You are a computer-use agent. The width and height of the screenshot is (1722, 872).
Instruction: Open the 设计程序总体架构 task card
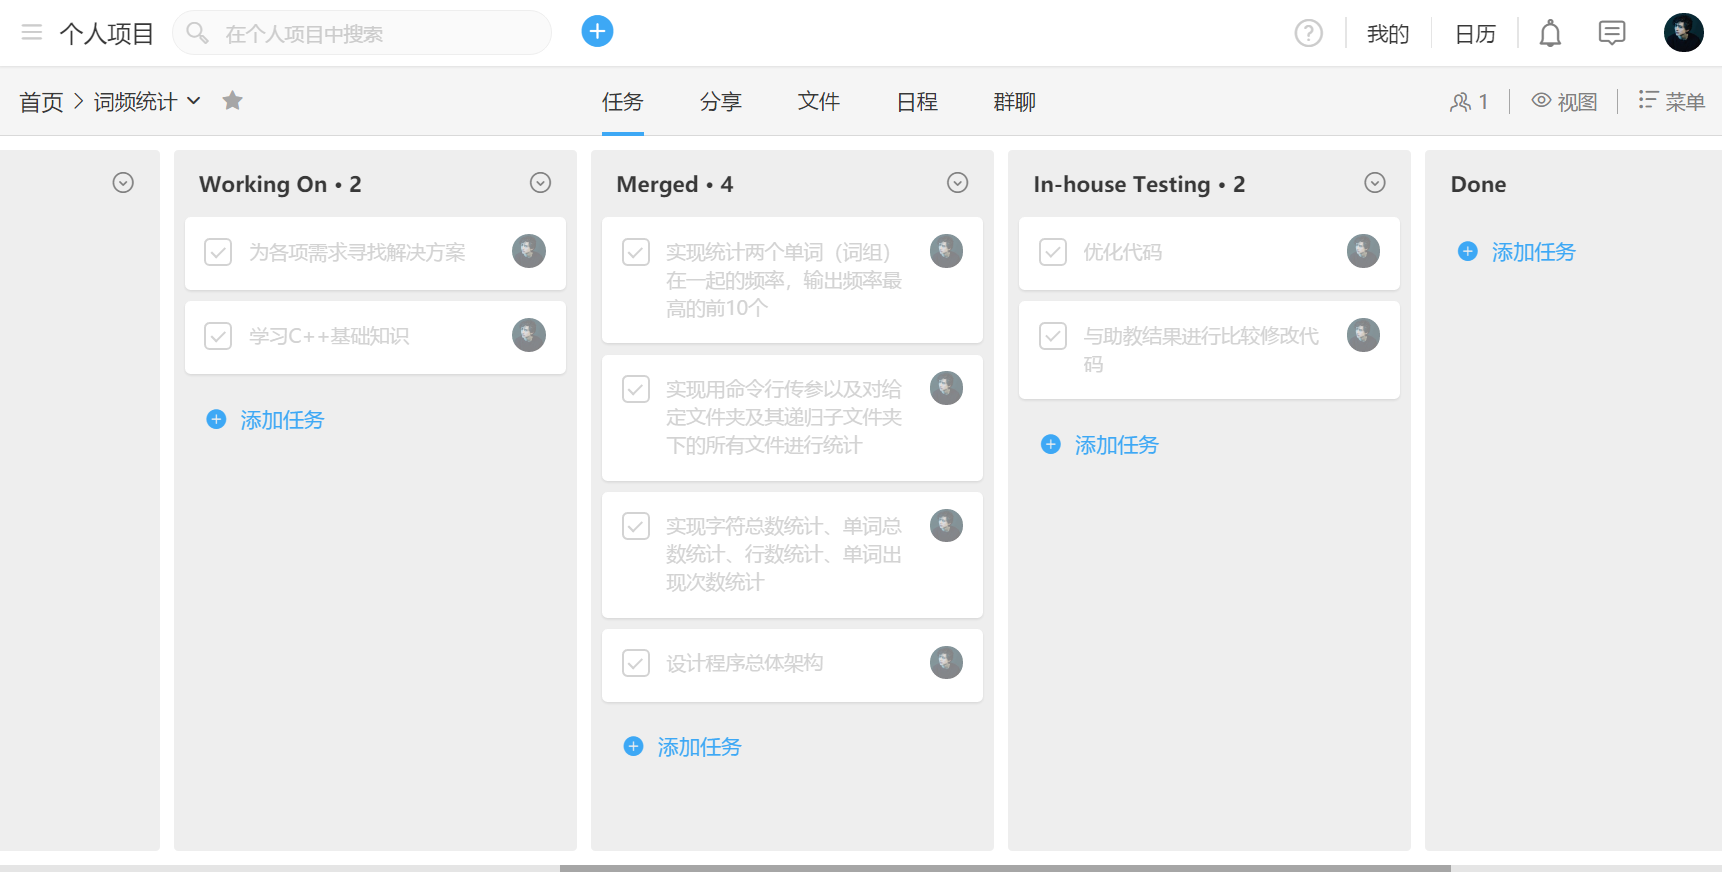point(792,665)
